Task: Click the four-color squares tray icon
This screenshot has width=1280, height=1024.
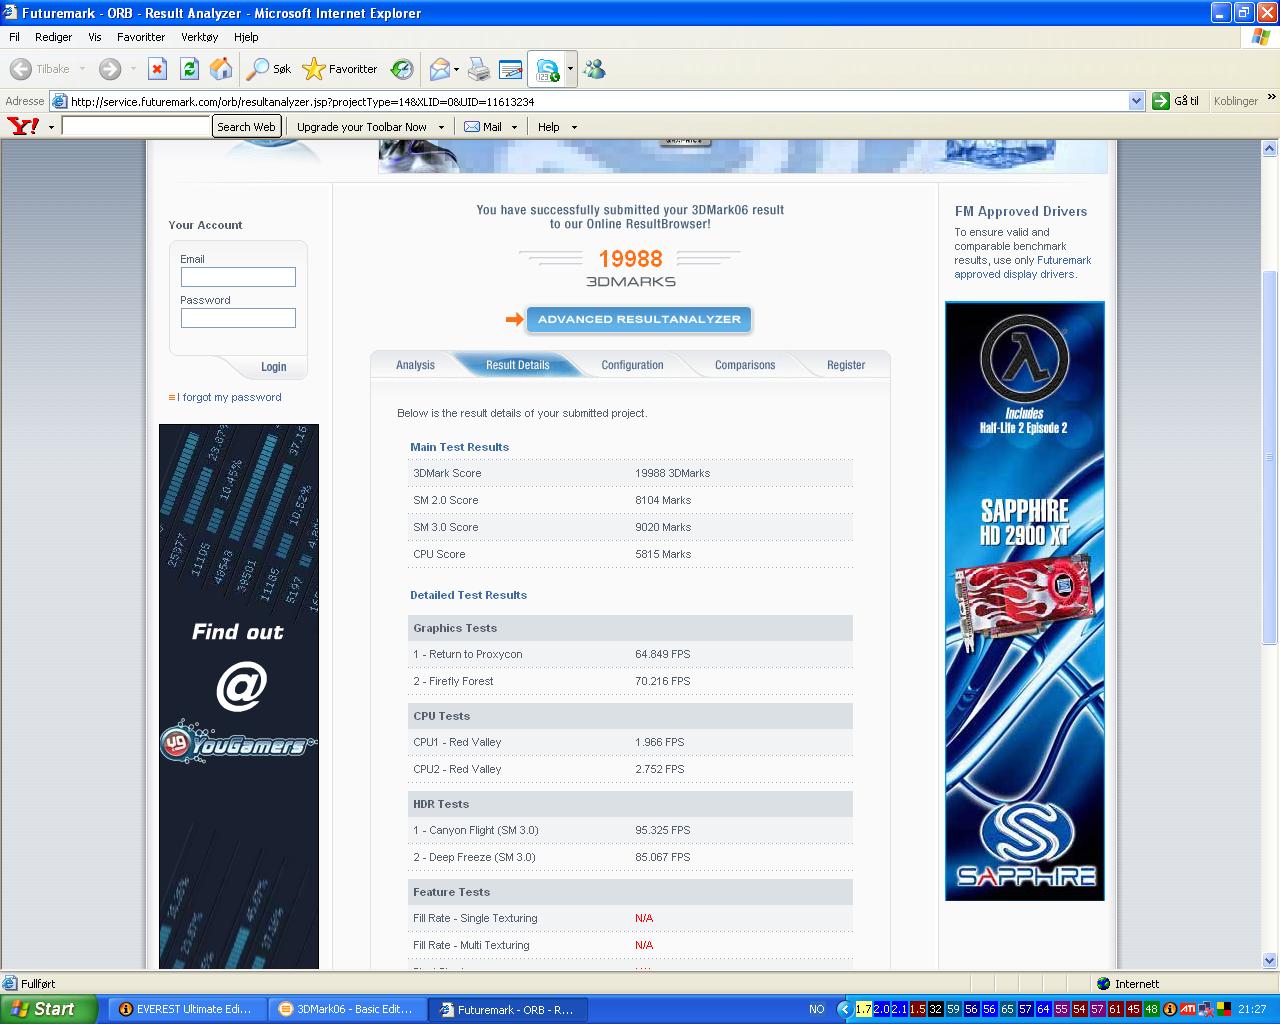Action: tap(1223, 1009)
